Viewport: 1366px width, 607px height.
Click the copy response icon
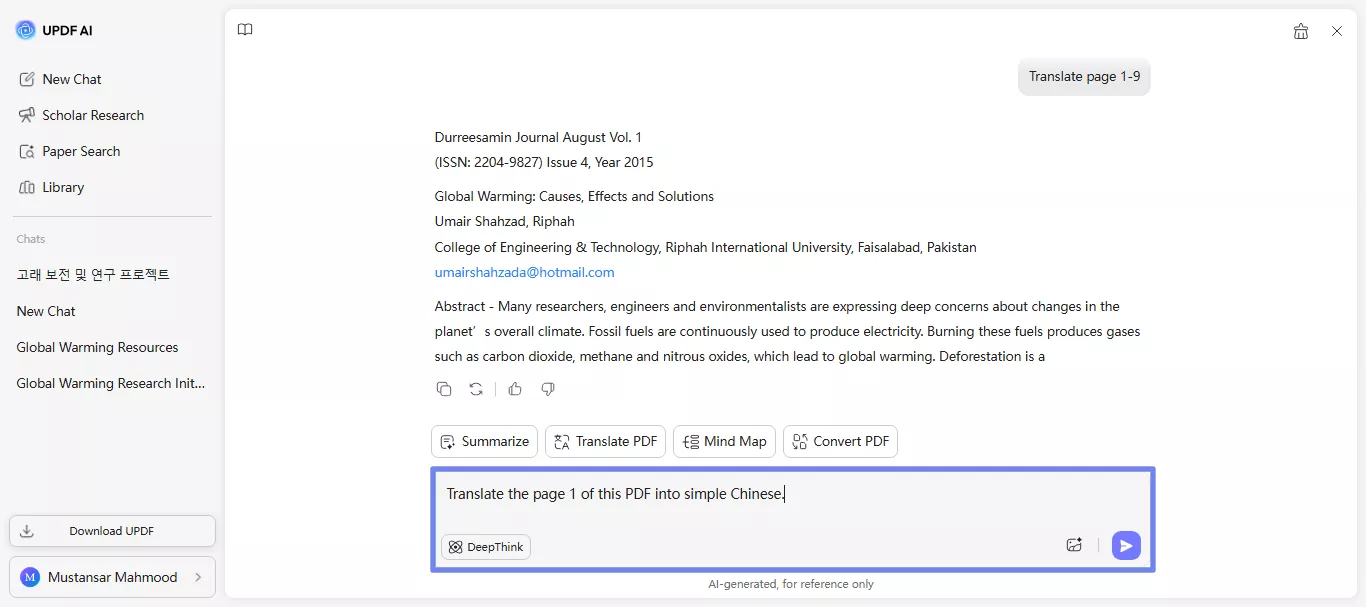444,389
